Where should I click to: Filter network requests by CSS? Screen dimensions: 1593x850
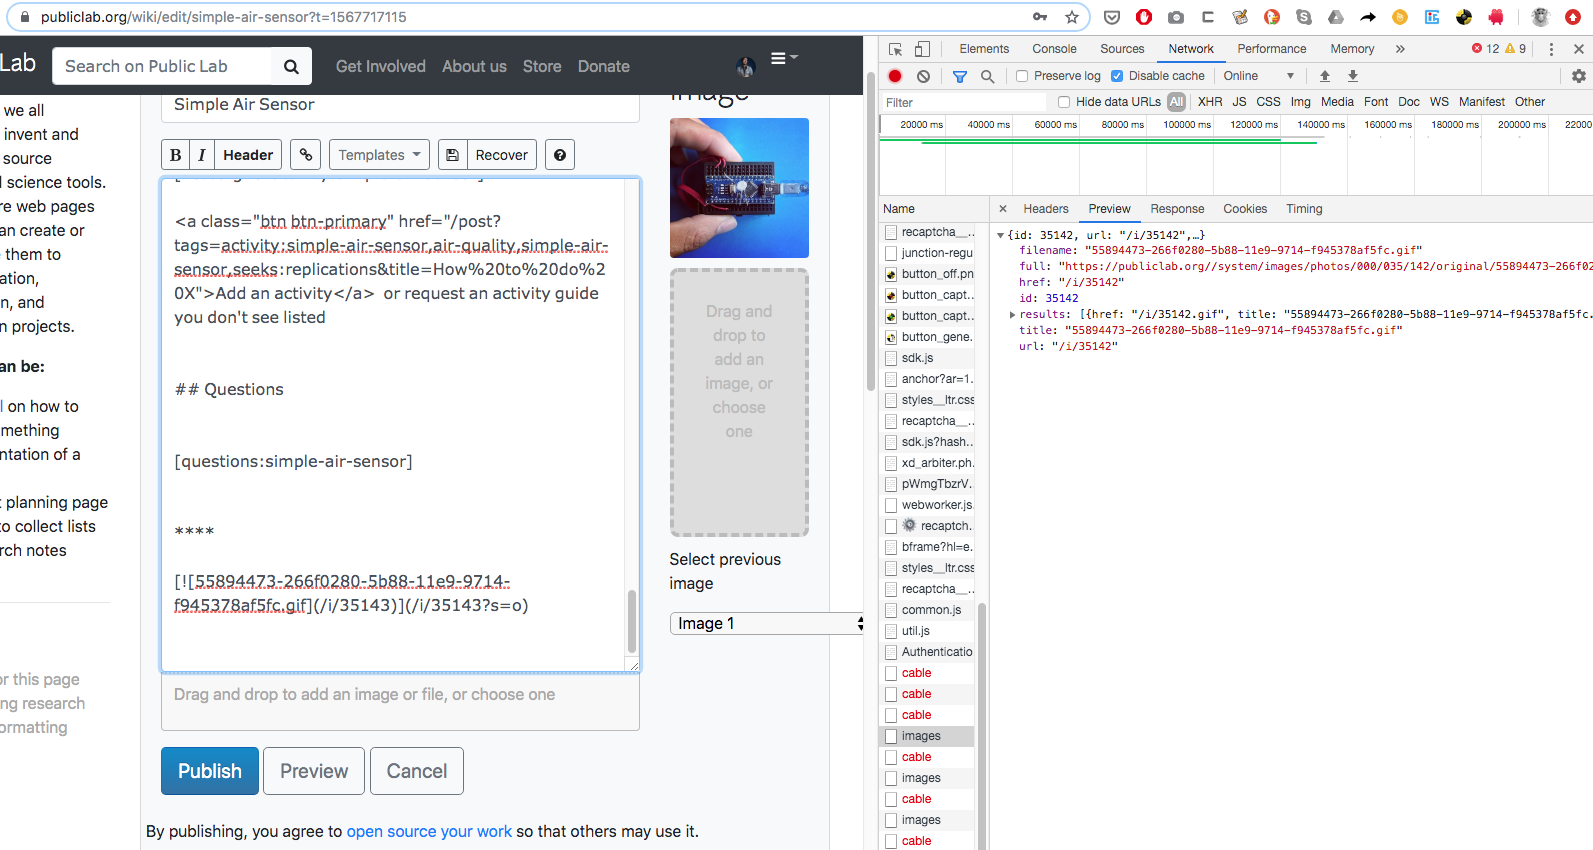tap(1268, 102)
